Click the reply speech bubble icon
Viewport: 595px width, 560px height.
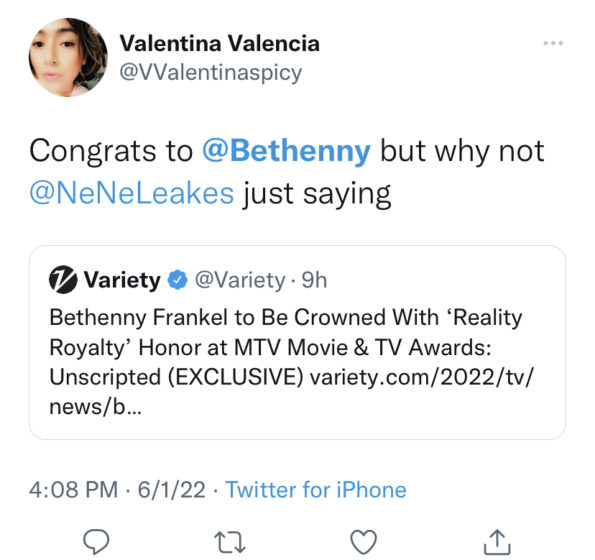click(x=96, y=541)
